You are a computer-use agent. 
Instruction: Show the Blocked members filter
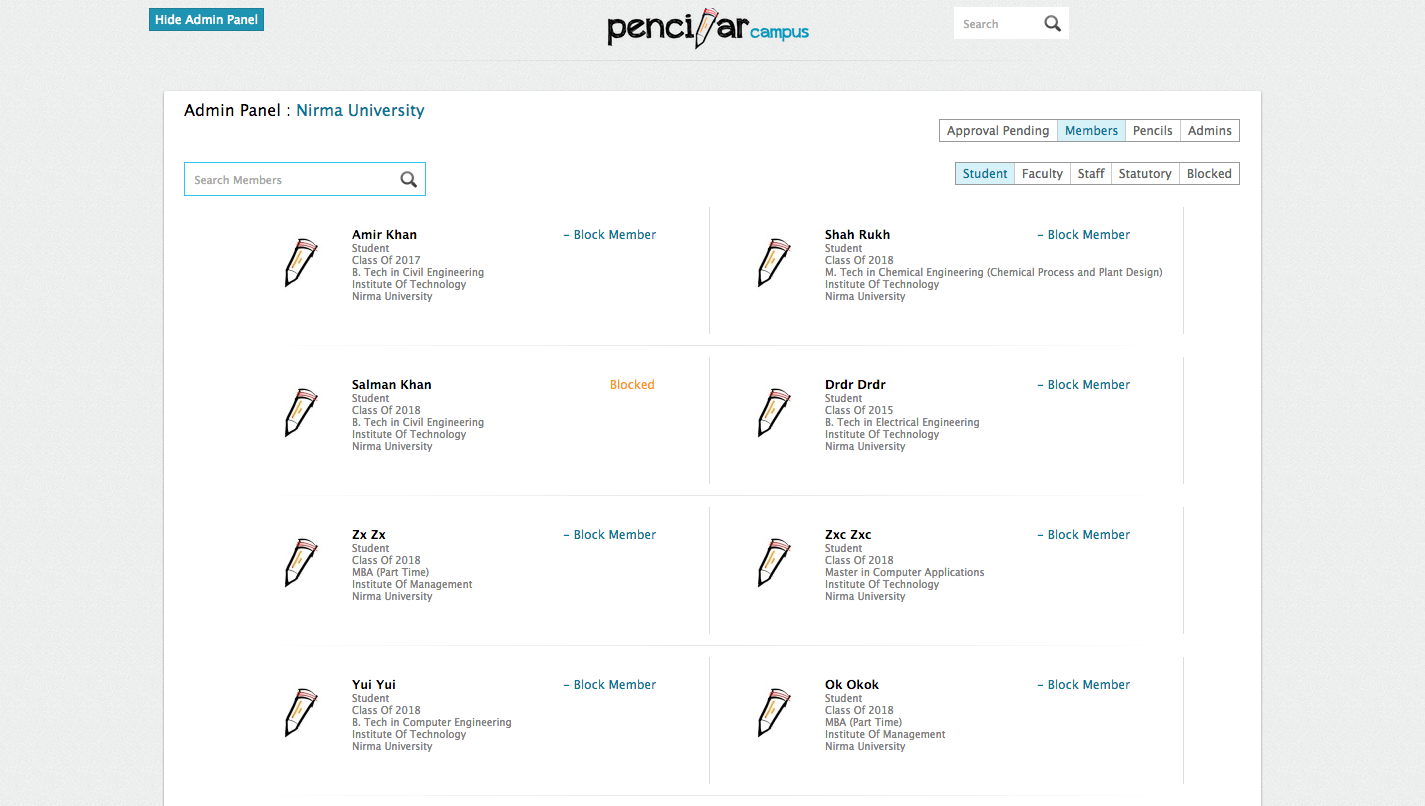click(1209, 174)
